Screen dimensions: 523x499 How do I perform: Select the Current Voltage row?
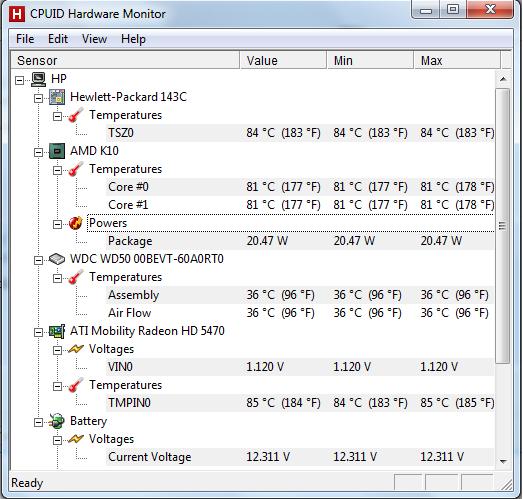(300, 457)
